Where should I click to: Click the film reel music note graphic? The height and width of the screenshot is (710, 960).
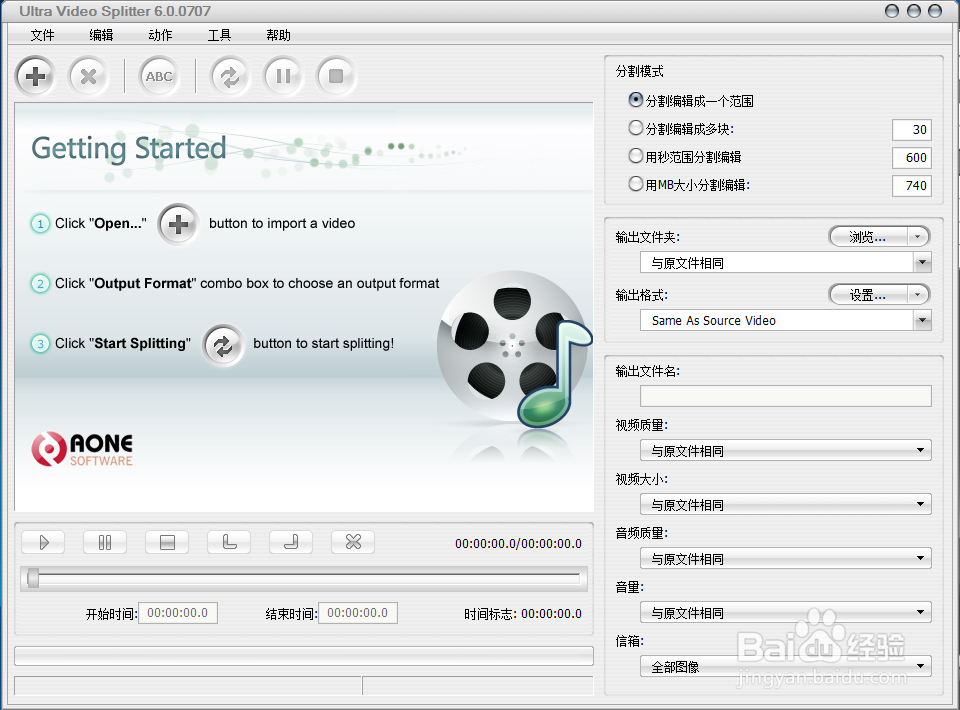(x=514, y=349)
